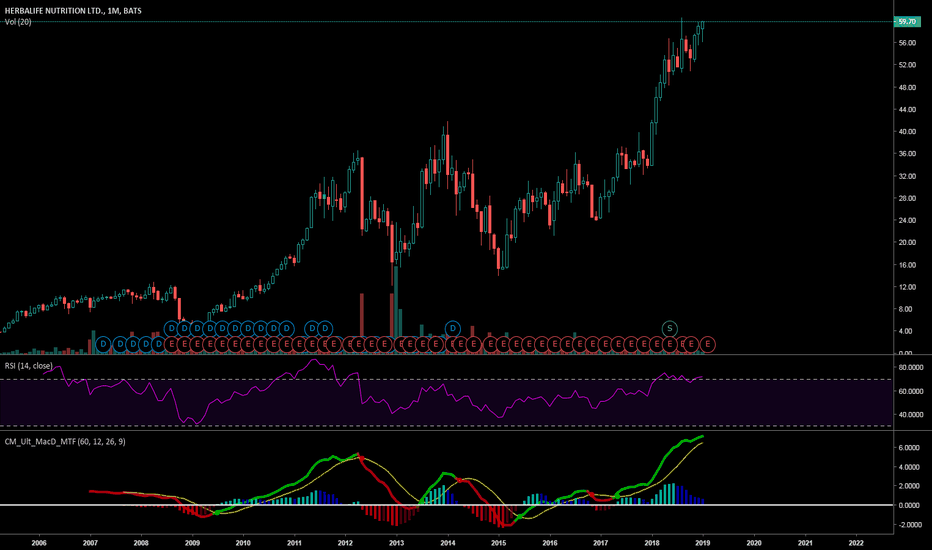Click the 56.00 price axis label
Screen dimensions: 932x550
pos(907,43)
